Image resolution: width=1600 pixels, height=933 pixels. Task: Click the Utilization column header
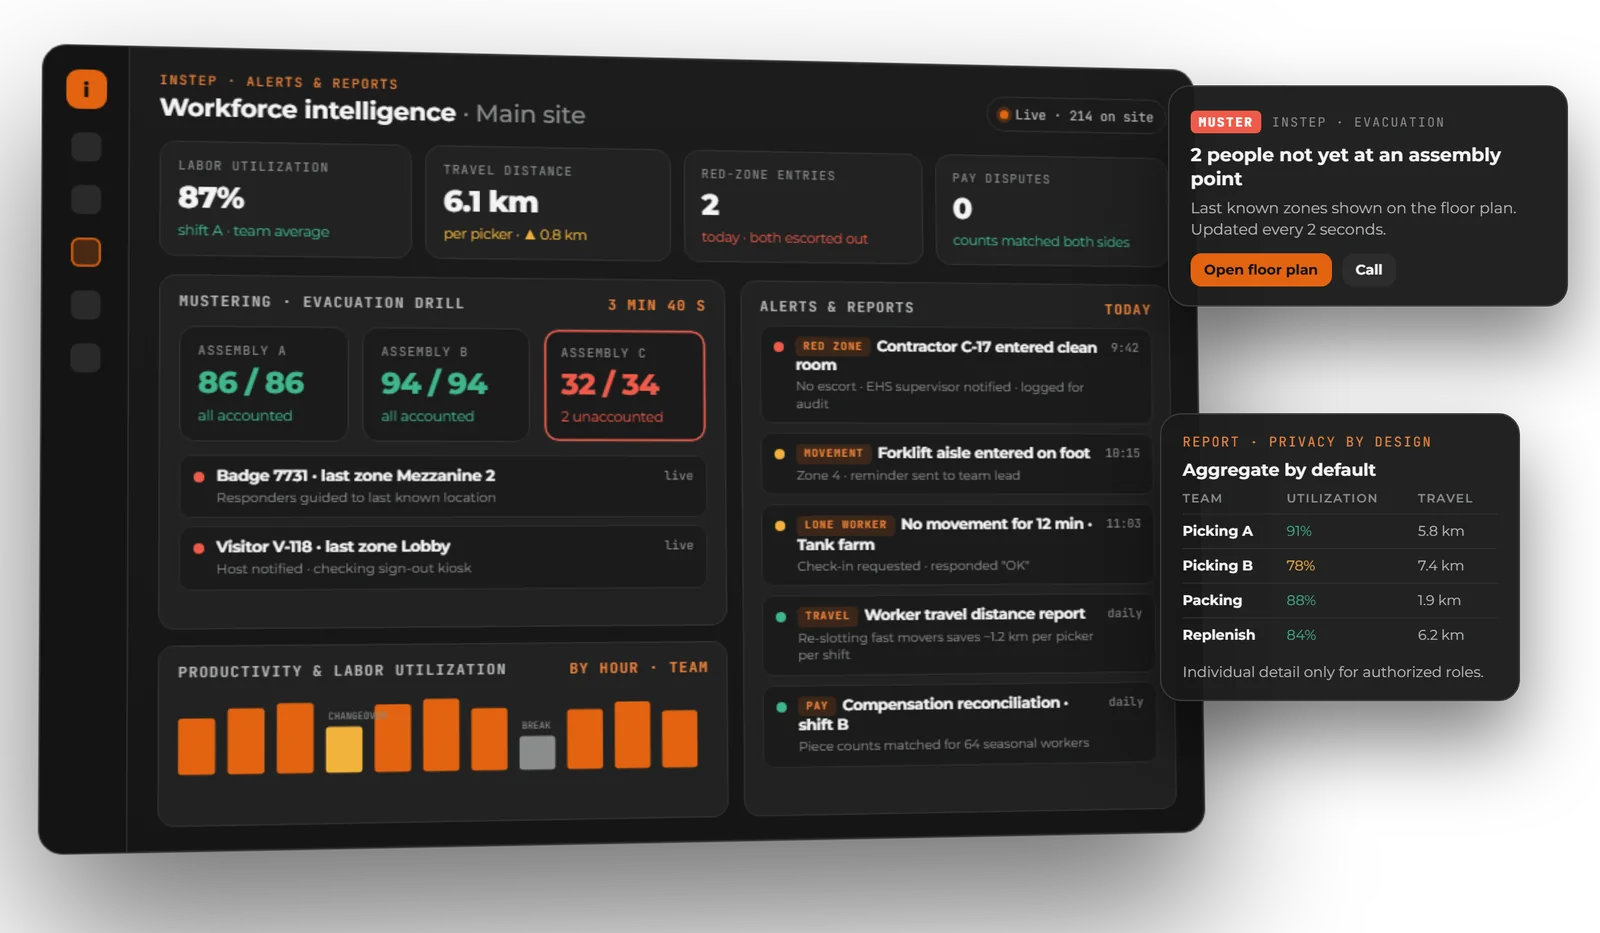click(1332, 498)
